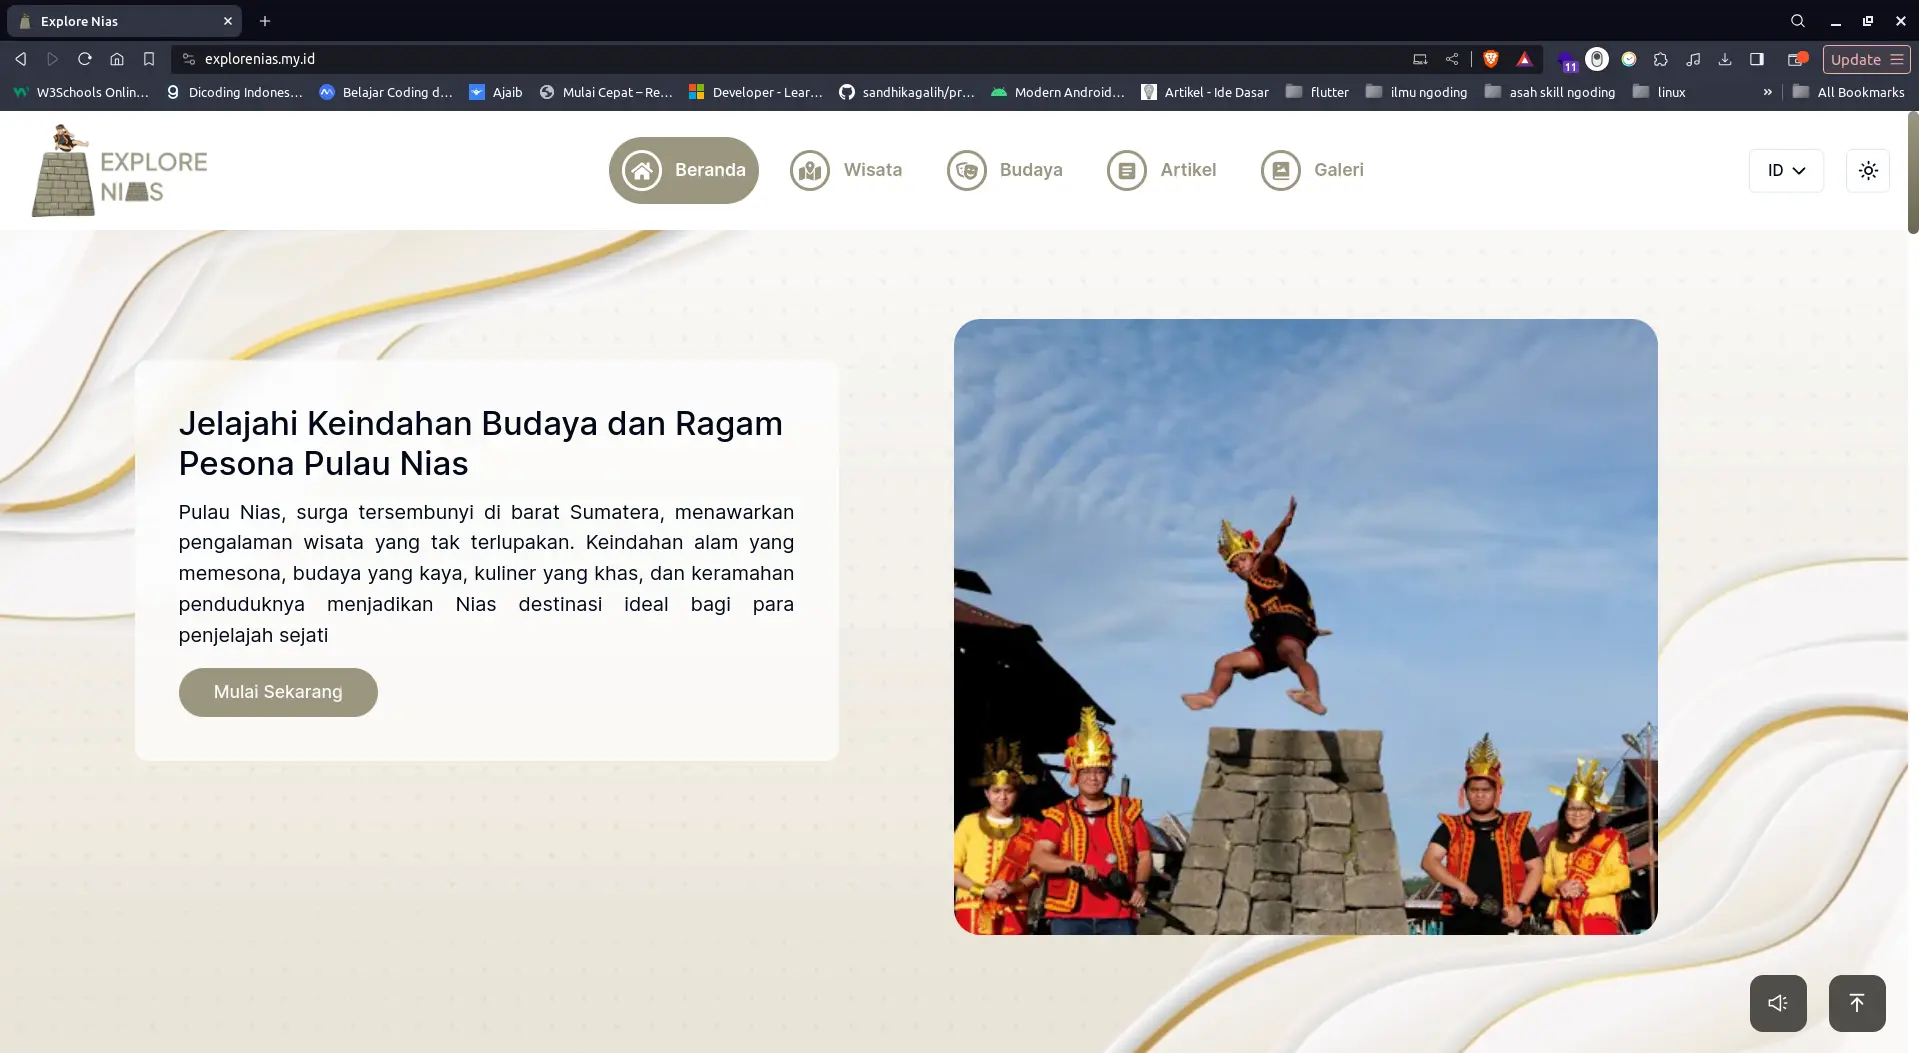Open the W3Schools Online bookmark
1919x1053 pixels.
[80, 91]
